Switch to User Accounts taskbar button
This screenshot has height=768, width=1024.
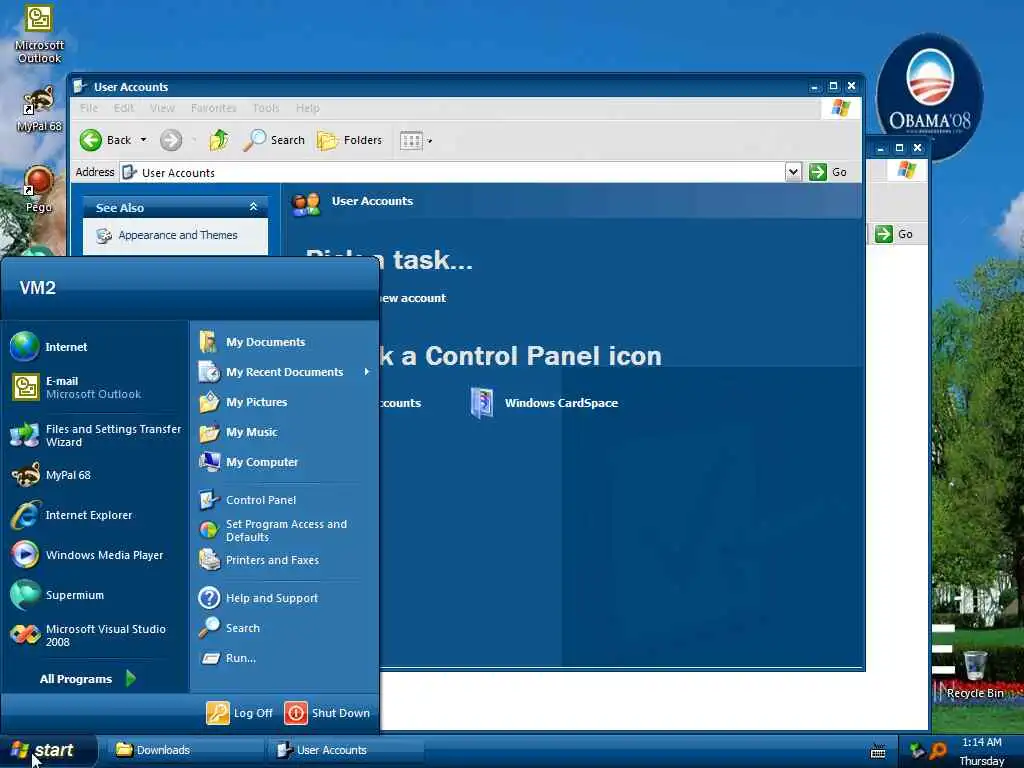click(x=345, y=750)
